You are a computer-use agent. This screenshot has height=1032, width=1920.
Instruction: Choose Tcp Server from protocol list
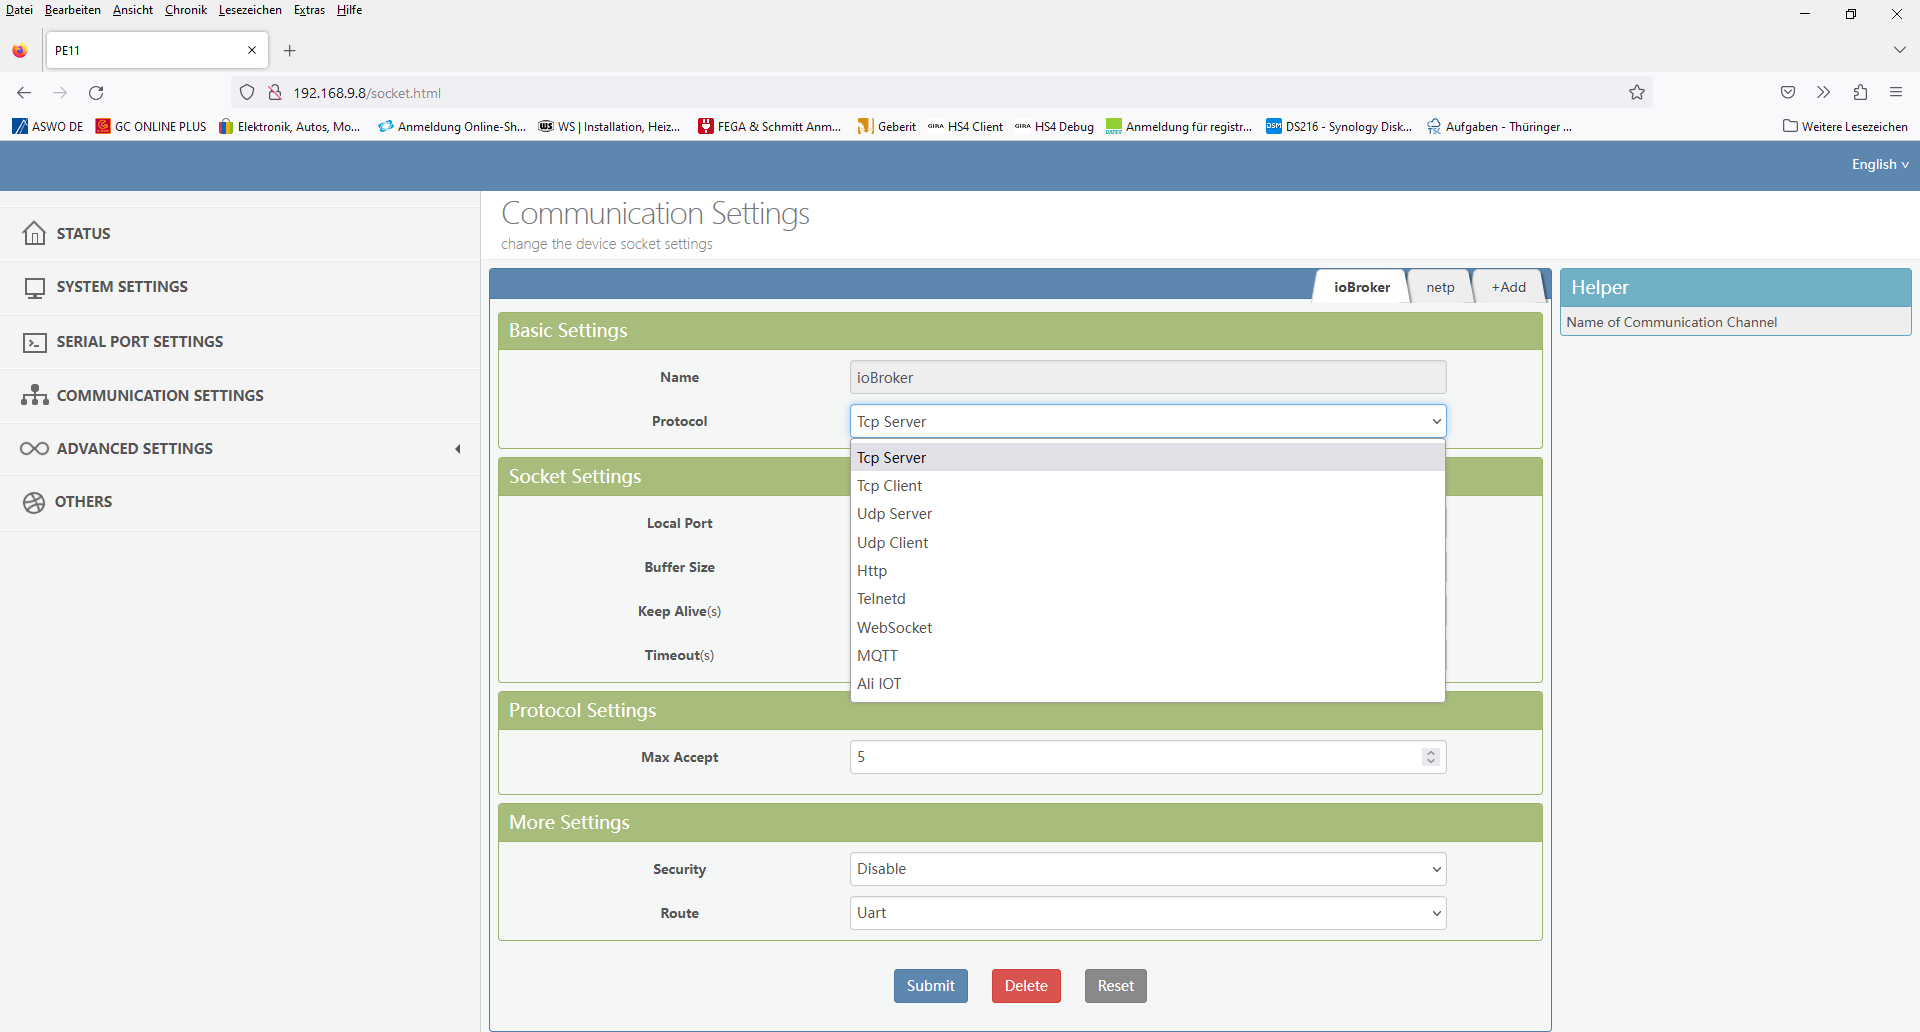1148,457
